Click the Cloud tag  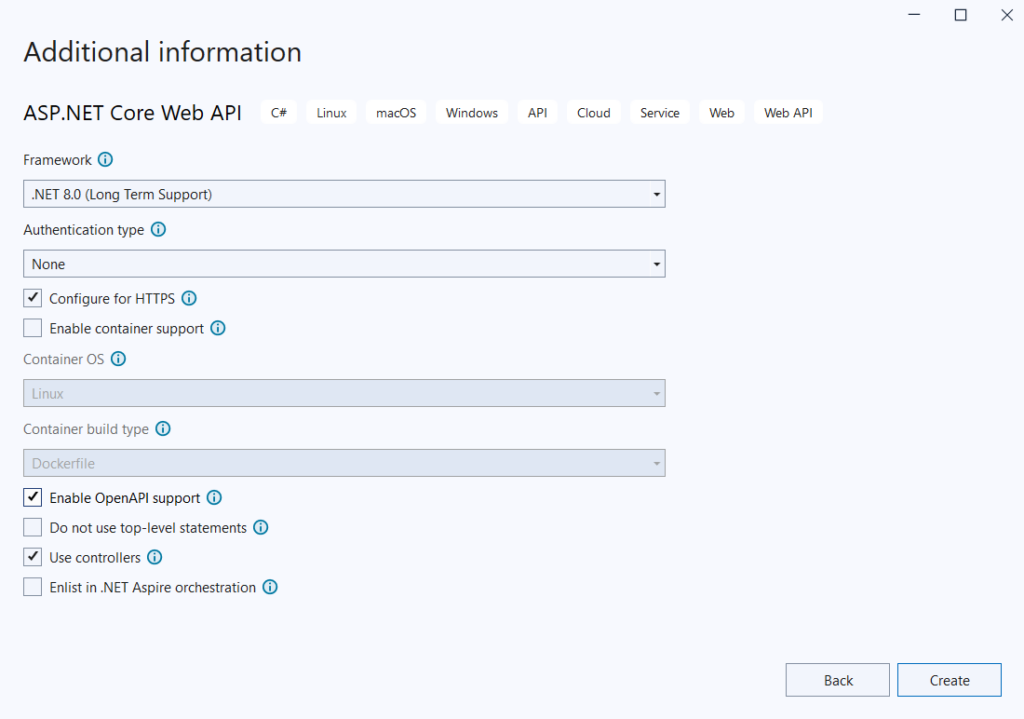594,112
